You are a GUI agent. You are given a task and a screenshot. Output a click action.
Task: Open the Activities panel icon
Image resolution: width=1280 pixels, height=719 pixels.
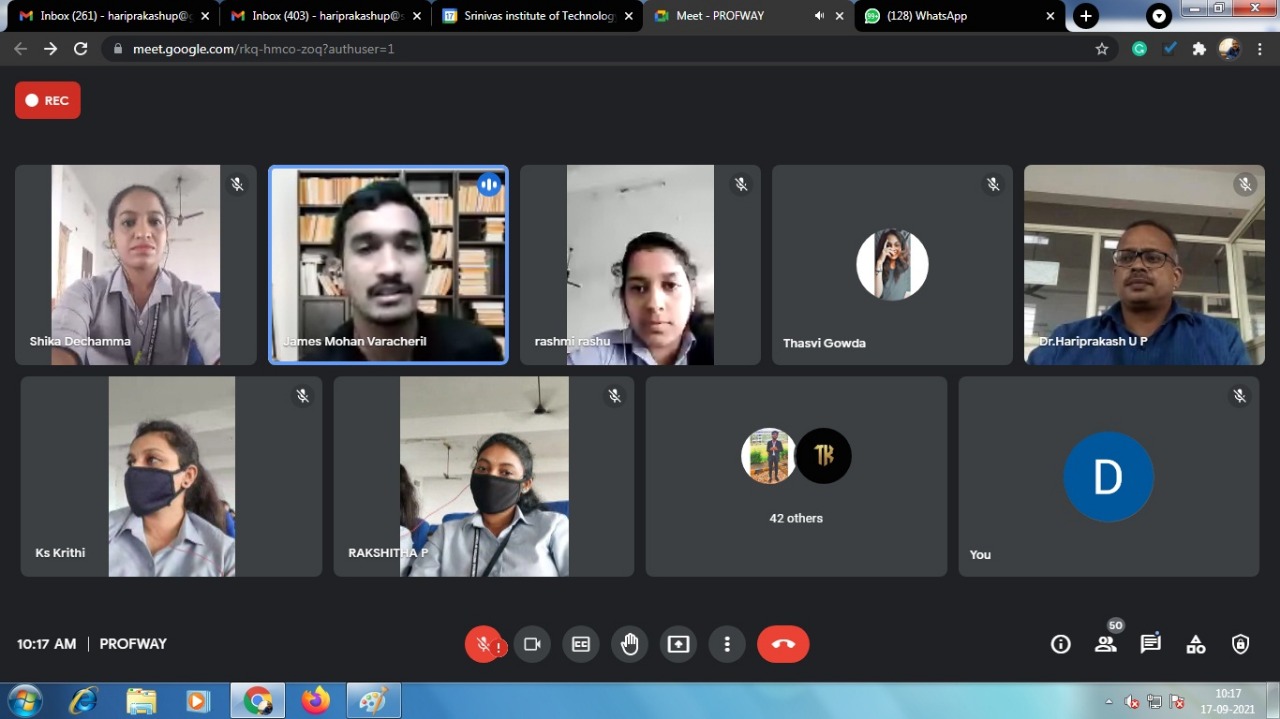click(1196, 644)
